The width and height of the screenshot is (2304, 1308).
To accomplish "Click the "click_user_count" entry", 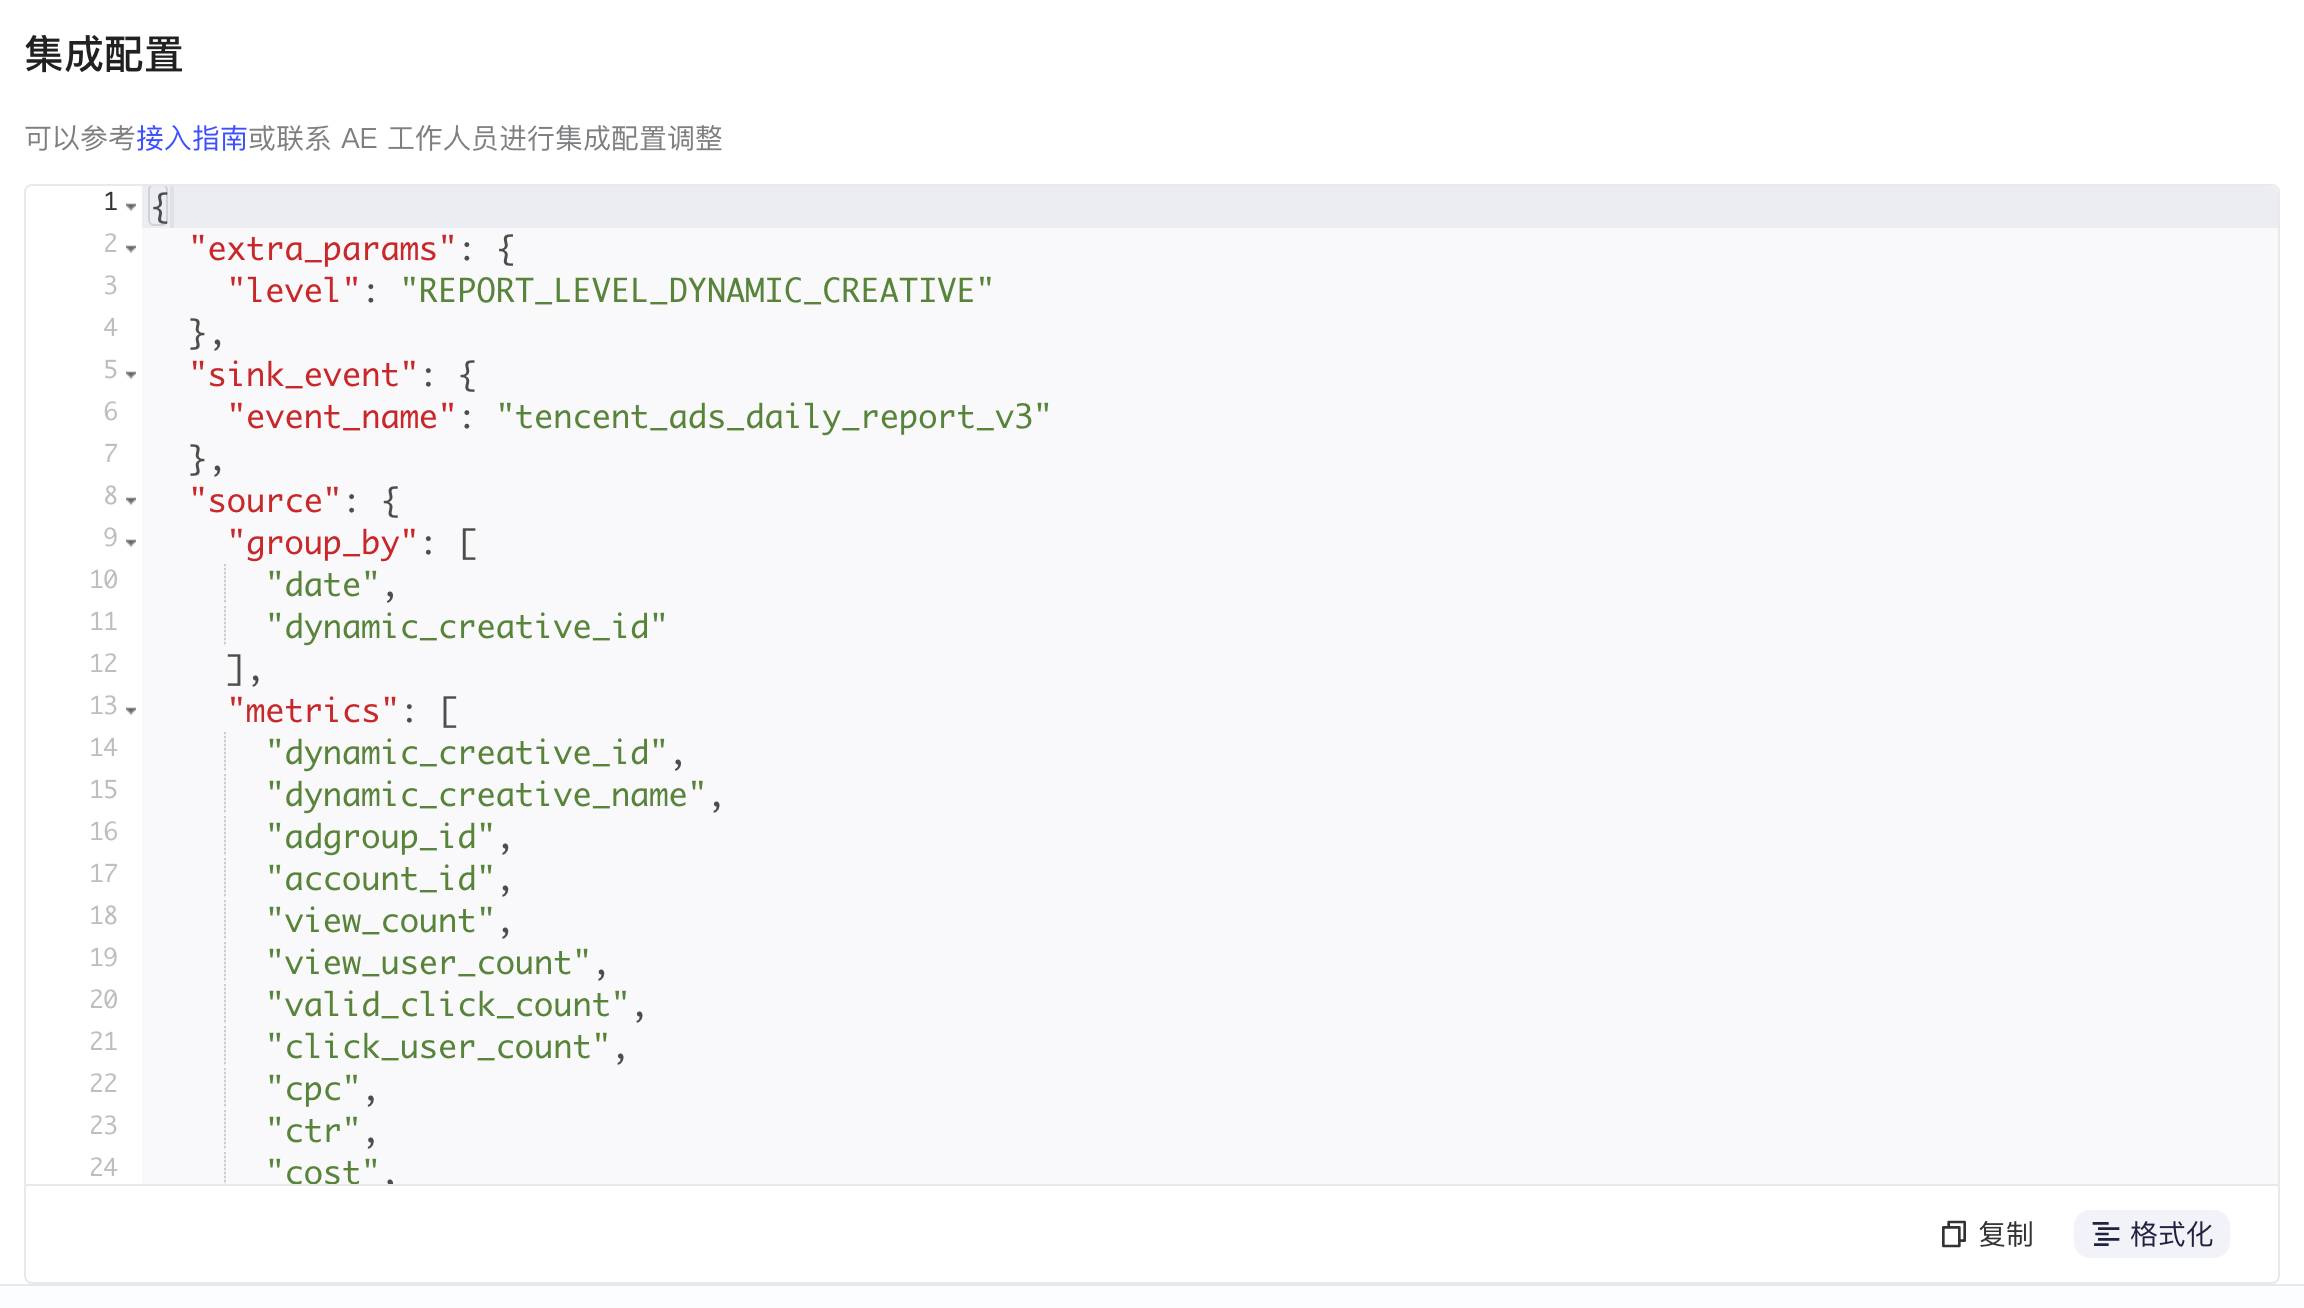I will click(437, 1046).
